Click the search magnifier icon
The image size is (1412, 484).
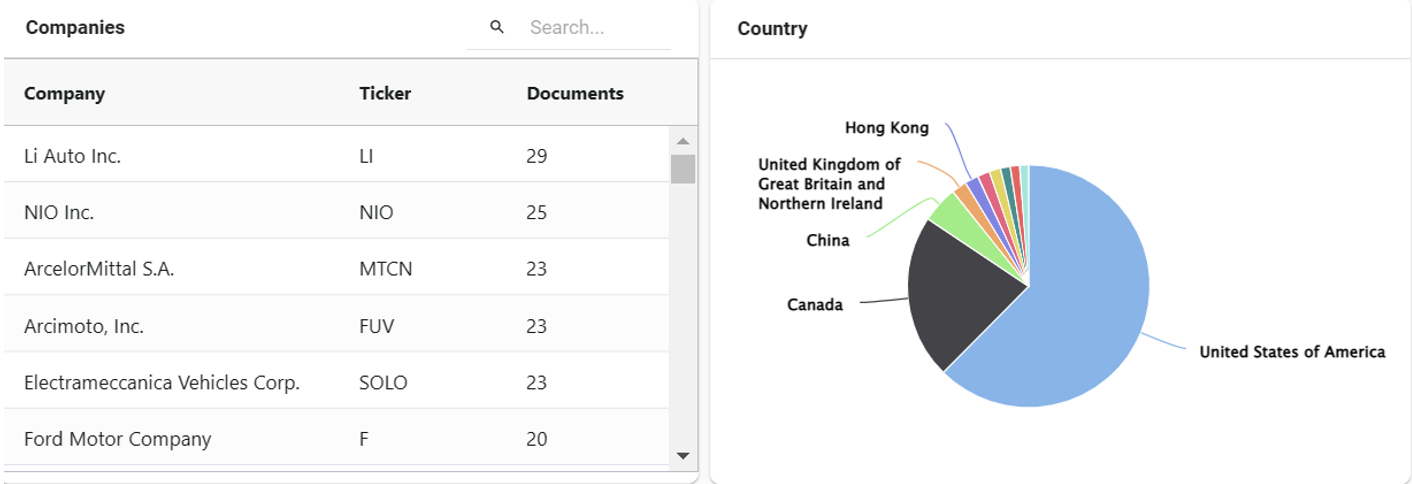coord(497,27)
